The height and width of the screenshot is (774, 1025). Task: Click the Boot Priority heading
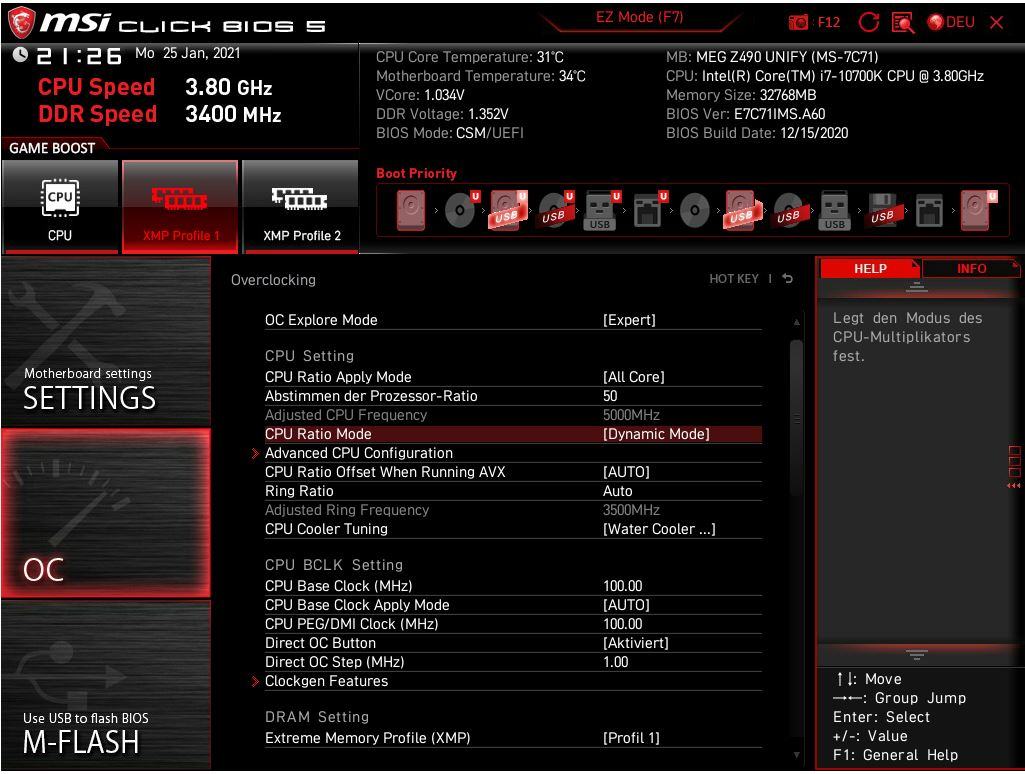point(416,173)
